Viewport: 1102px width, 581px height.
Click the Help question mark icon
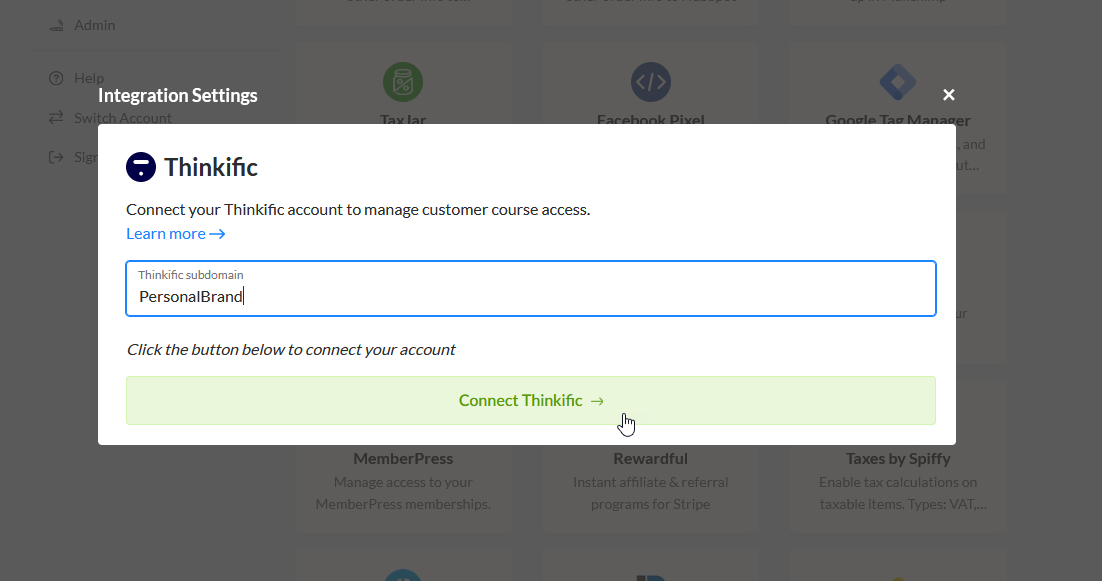coord(56,78)
